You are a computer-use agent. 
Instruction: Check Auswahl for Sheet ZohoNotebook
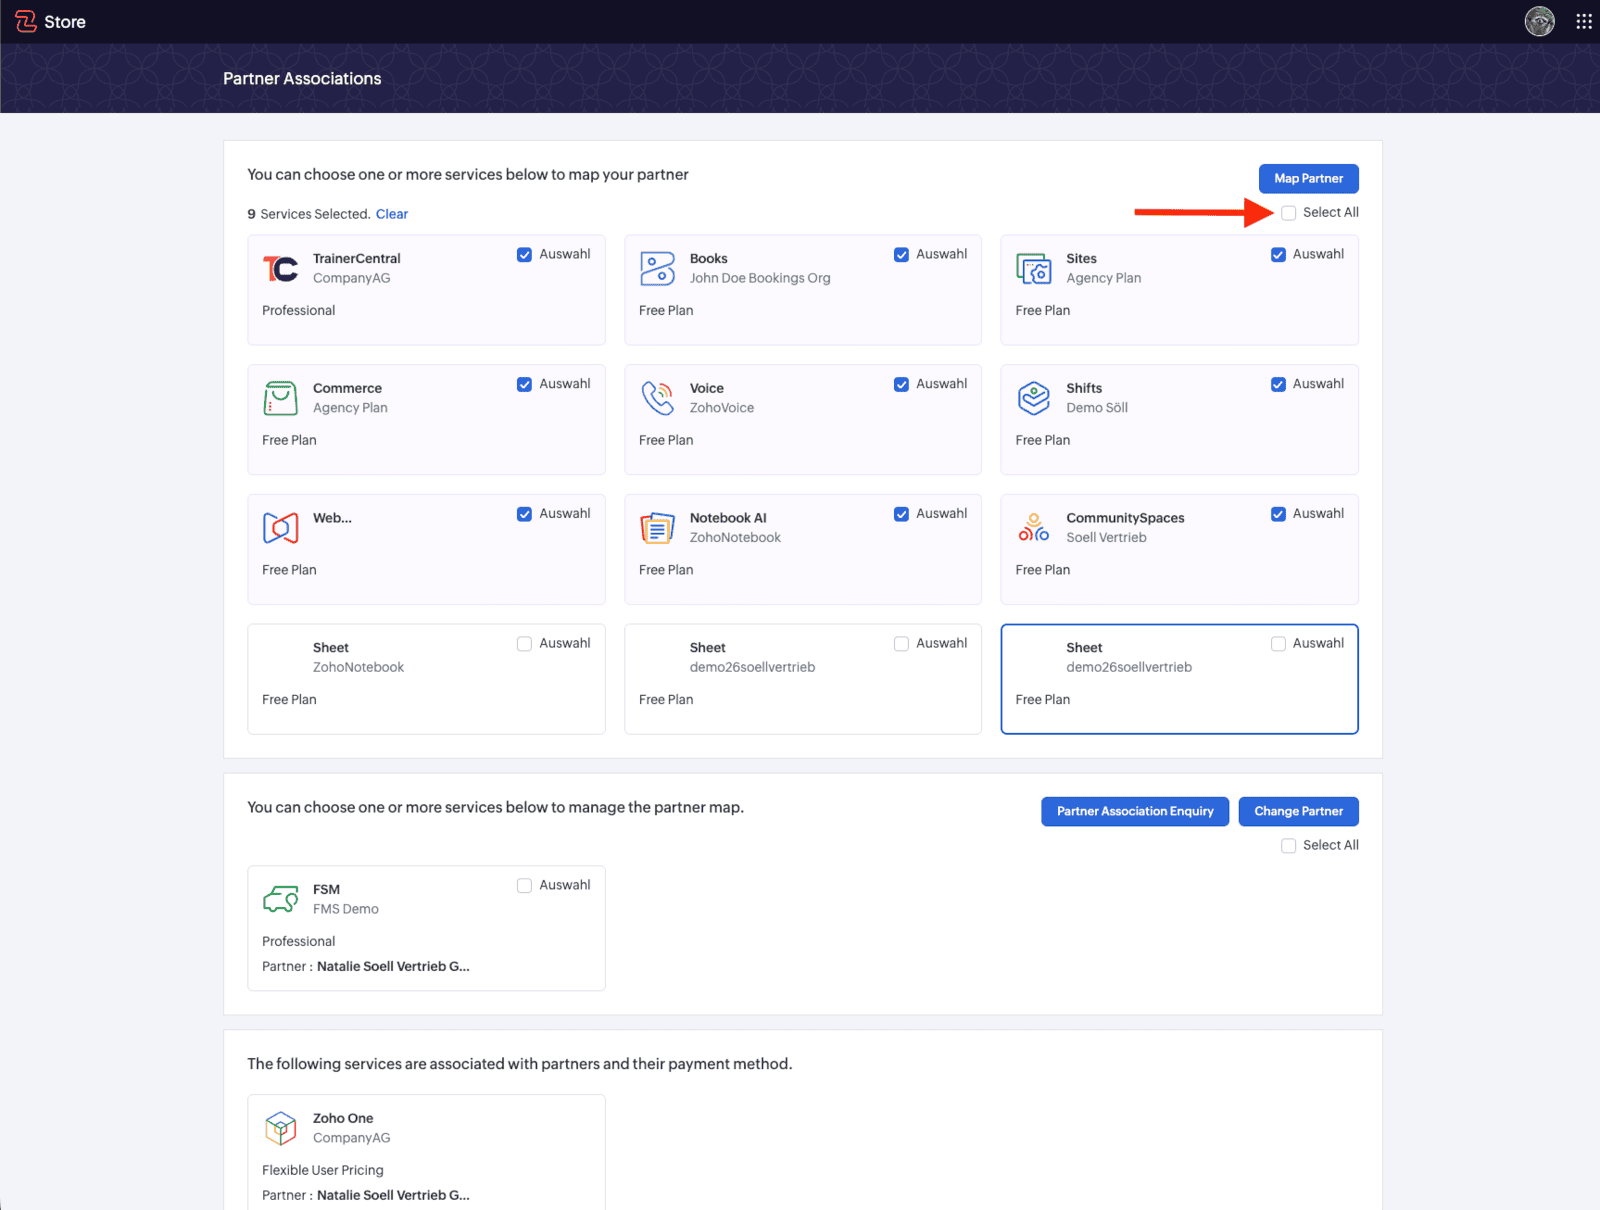click(x=524, y=644)
